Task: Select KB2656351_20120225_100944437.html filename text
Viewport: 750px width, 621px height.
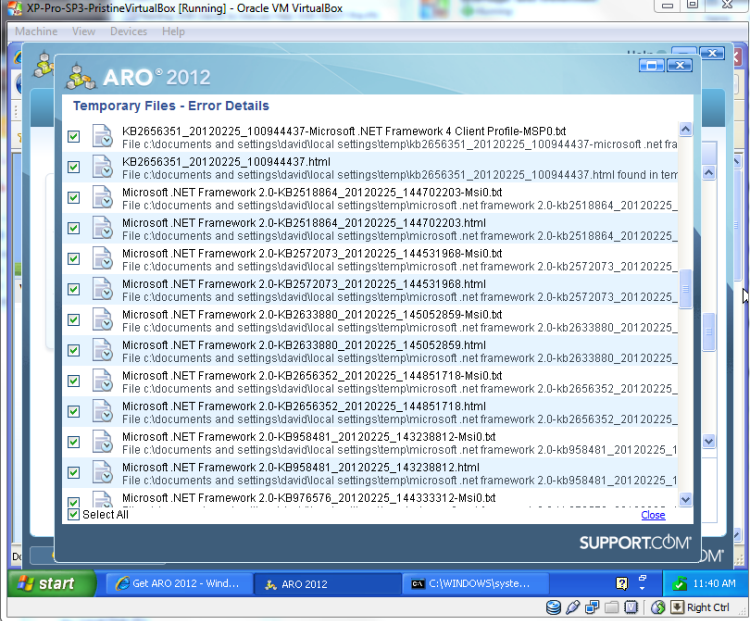Action: [x=226, y=162]
